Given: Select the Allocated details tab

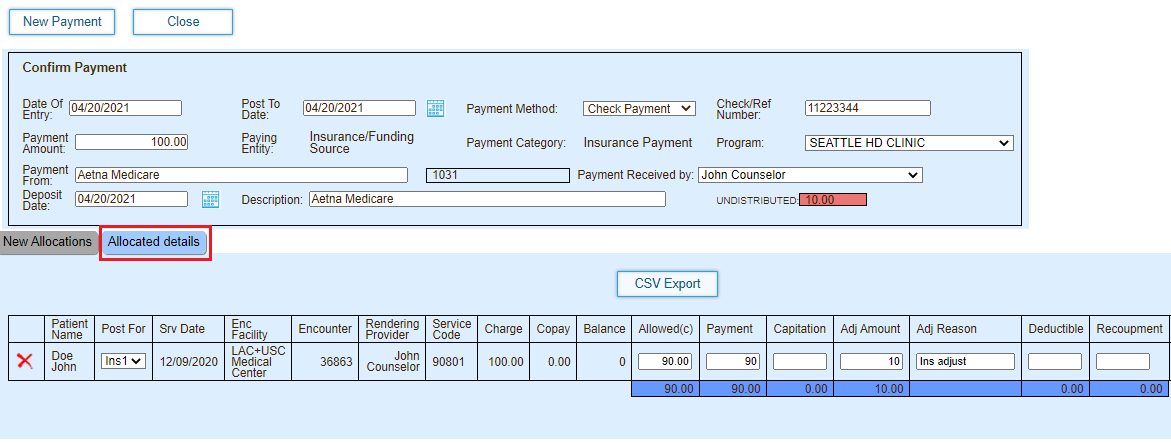Looking at the screenshot, I should coord(154,242).
